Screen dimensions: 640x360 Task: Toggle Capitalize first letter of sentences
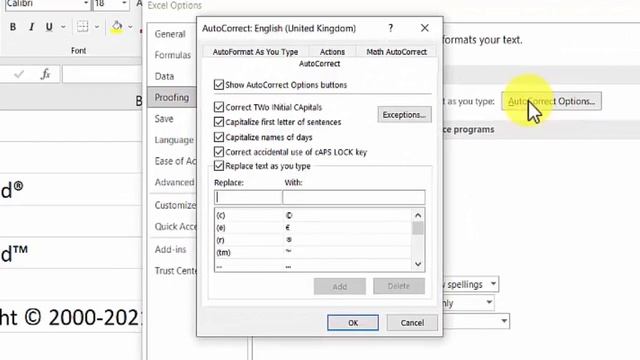(x=219, y=122)
